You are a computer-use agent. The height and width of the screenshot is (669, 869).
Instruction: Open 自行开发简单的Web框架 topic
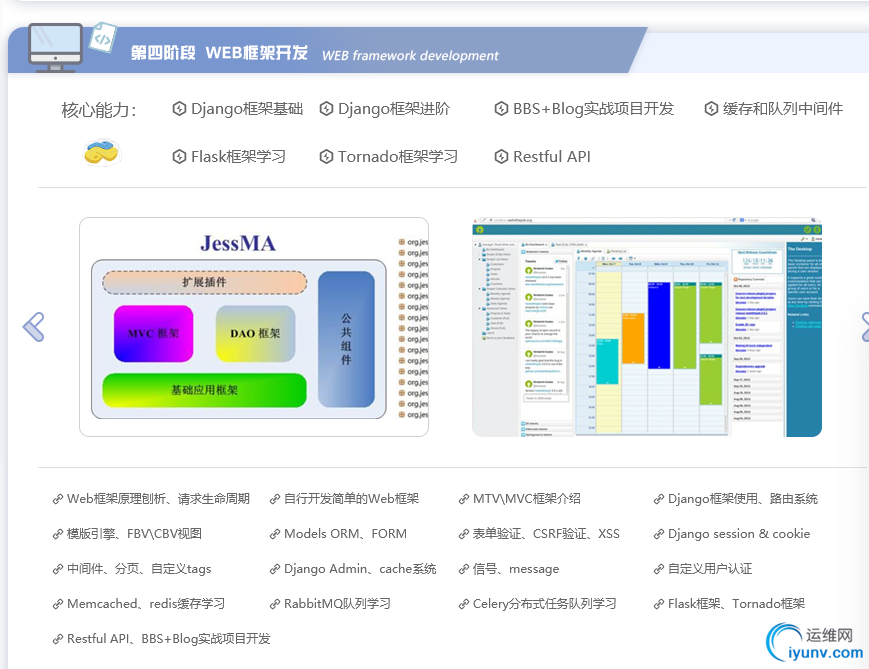click(x=351, y=499)
